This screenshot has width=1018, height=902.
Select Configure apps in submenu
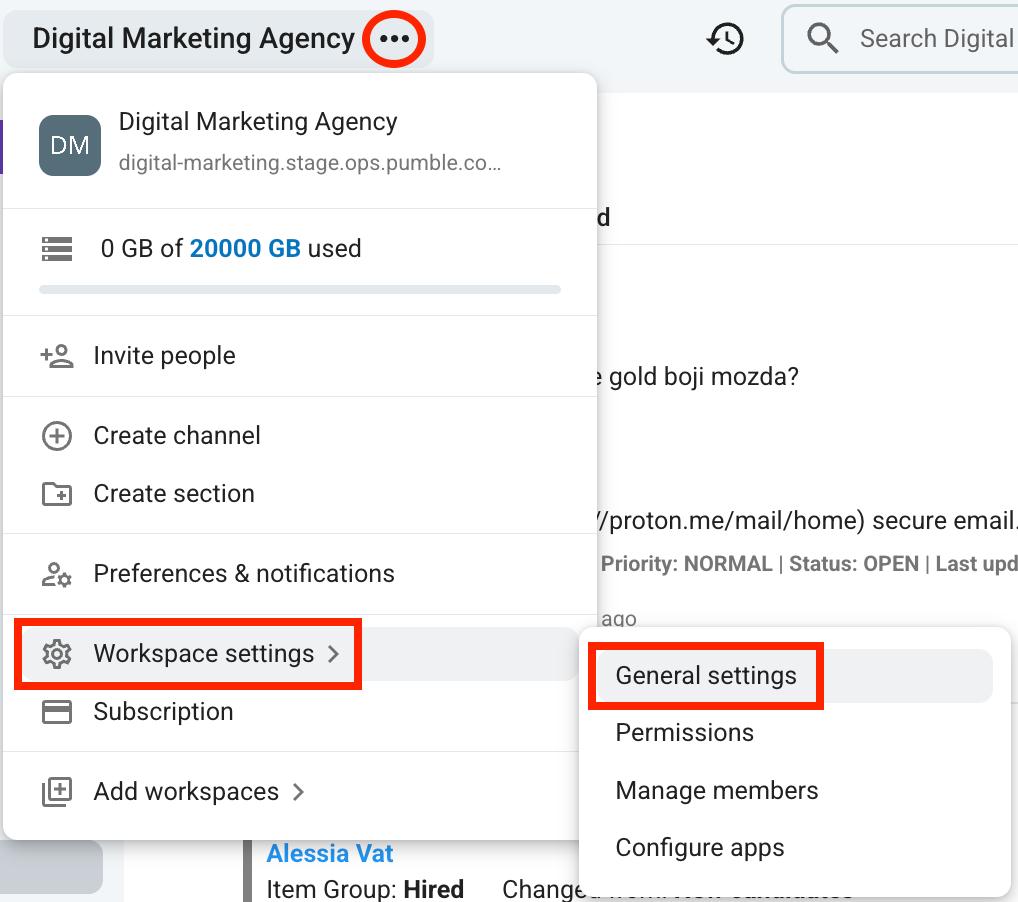pyautogui.click(x=795, y=848)
